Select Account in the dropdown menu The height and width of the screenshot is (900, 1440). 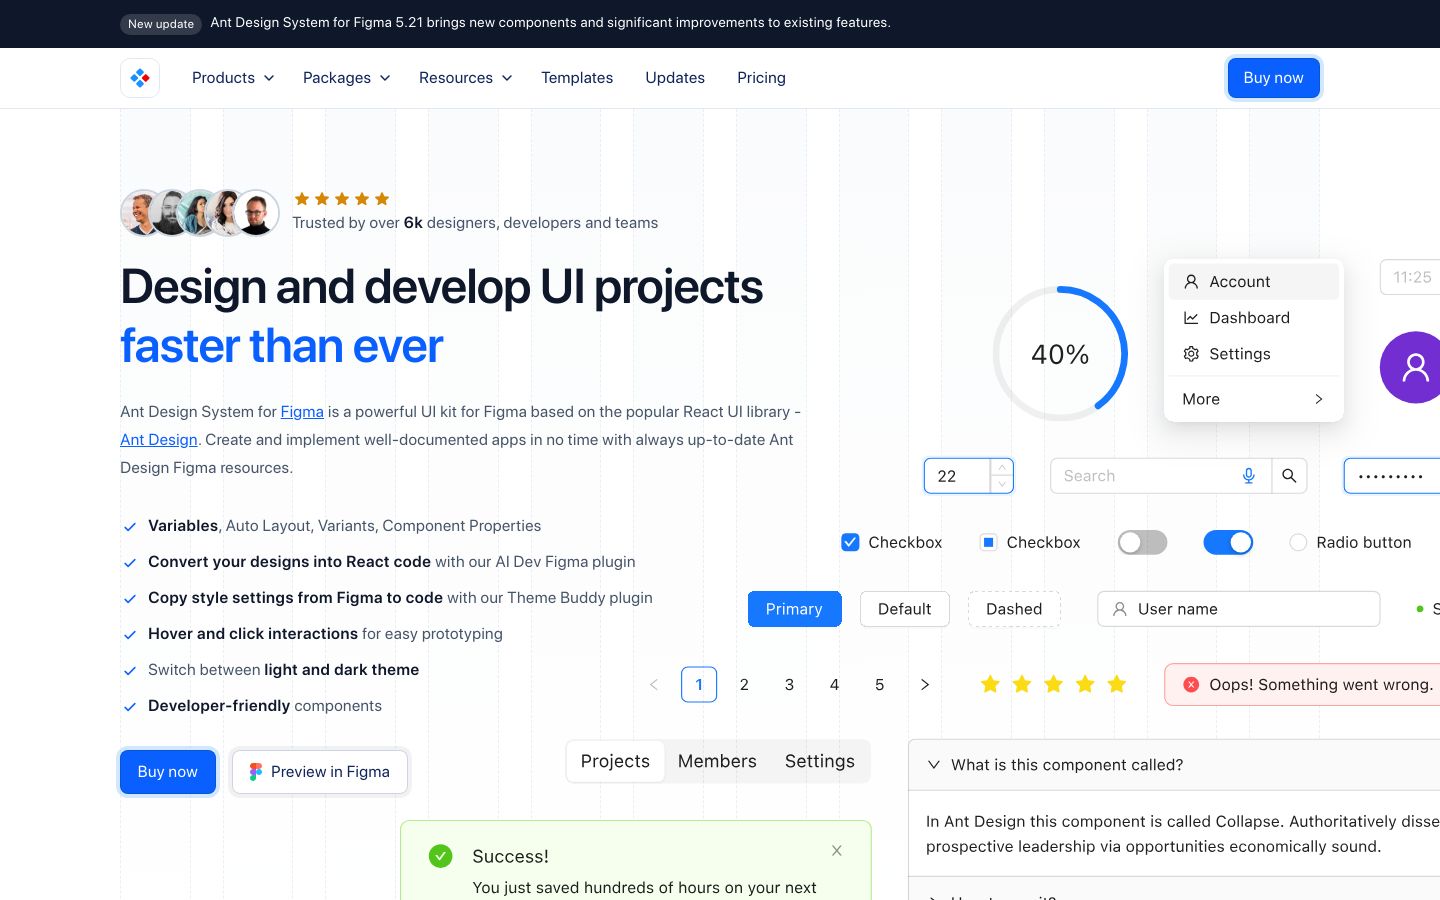pos(1254,282)
